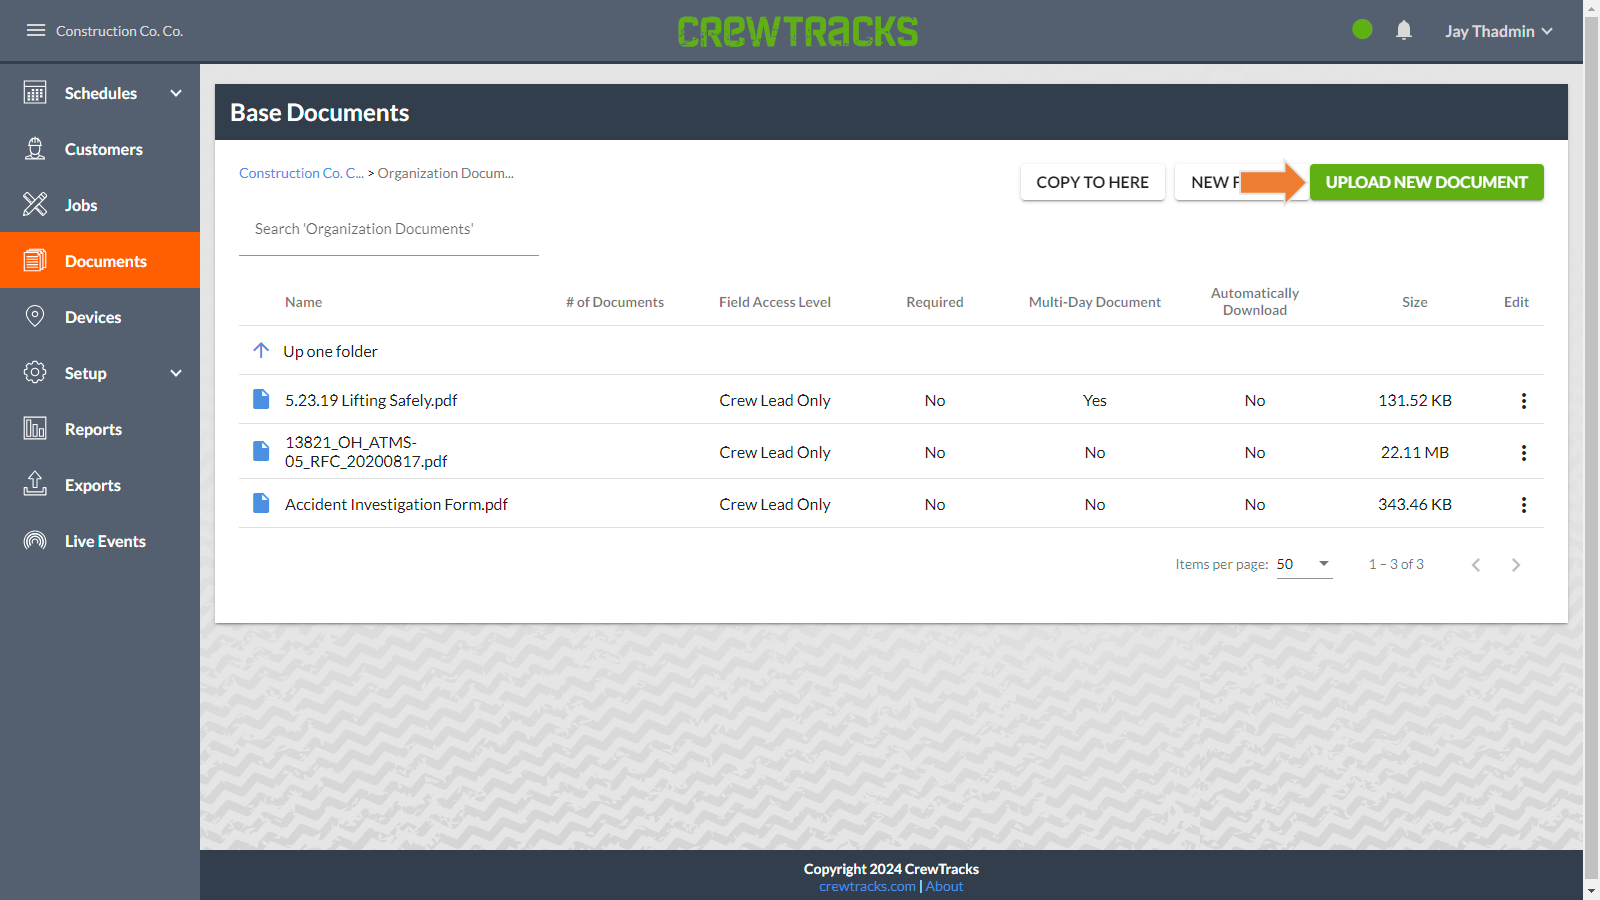Screen dimensions: 1600x900
Task: Click the Up one folder row
Action: coord(891,350)
